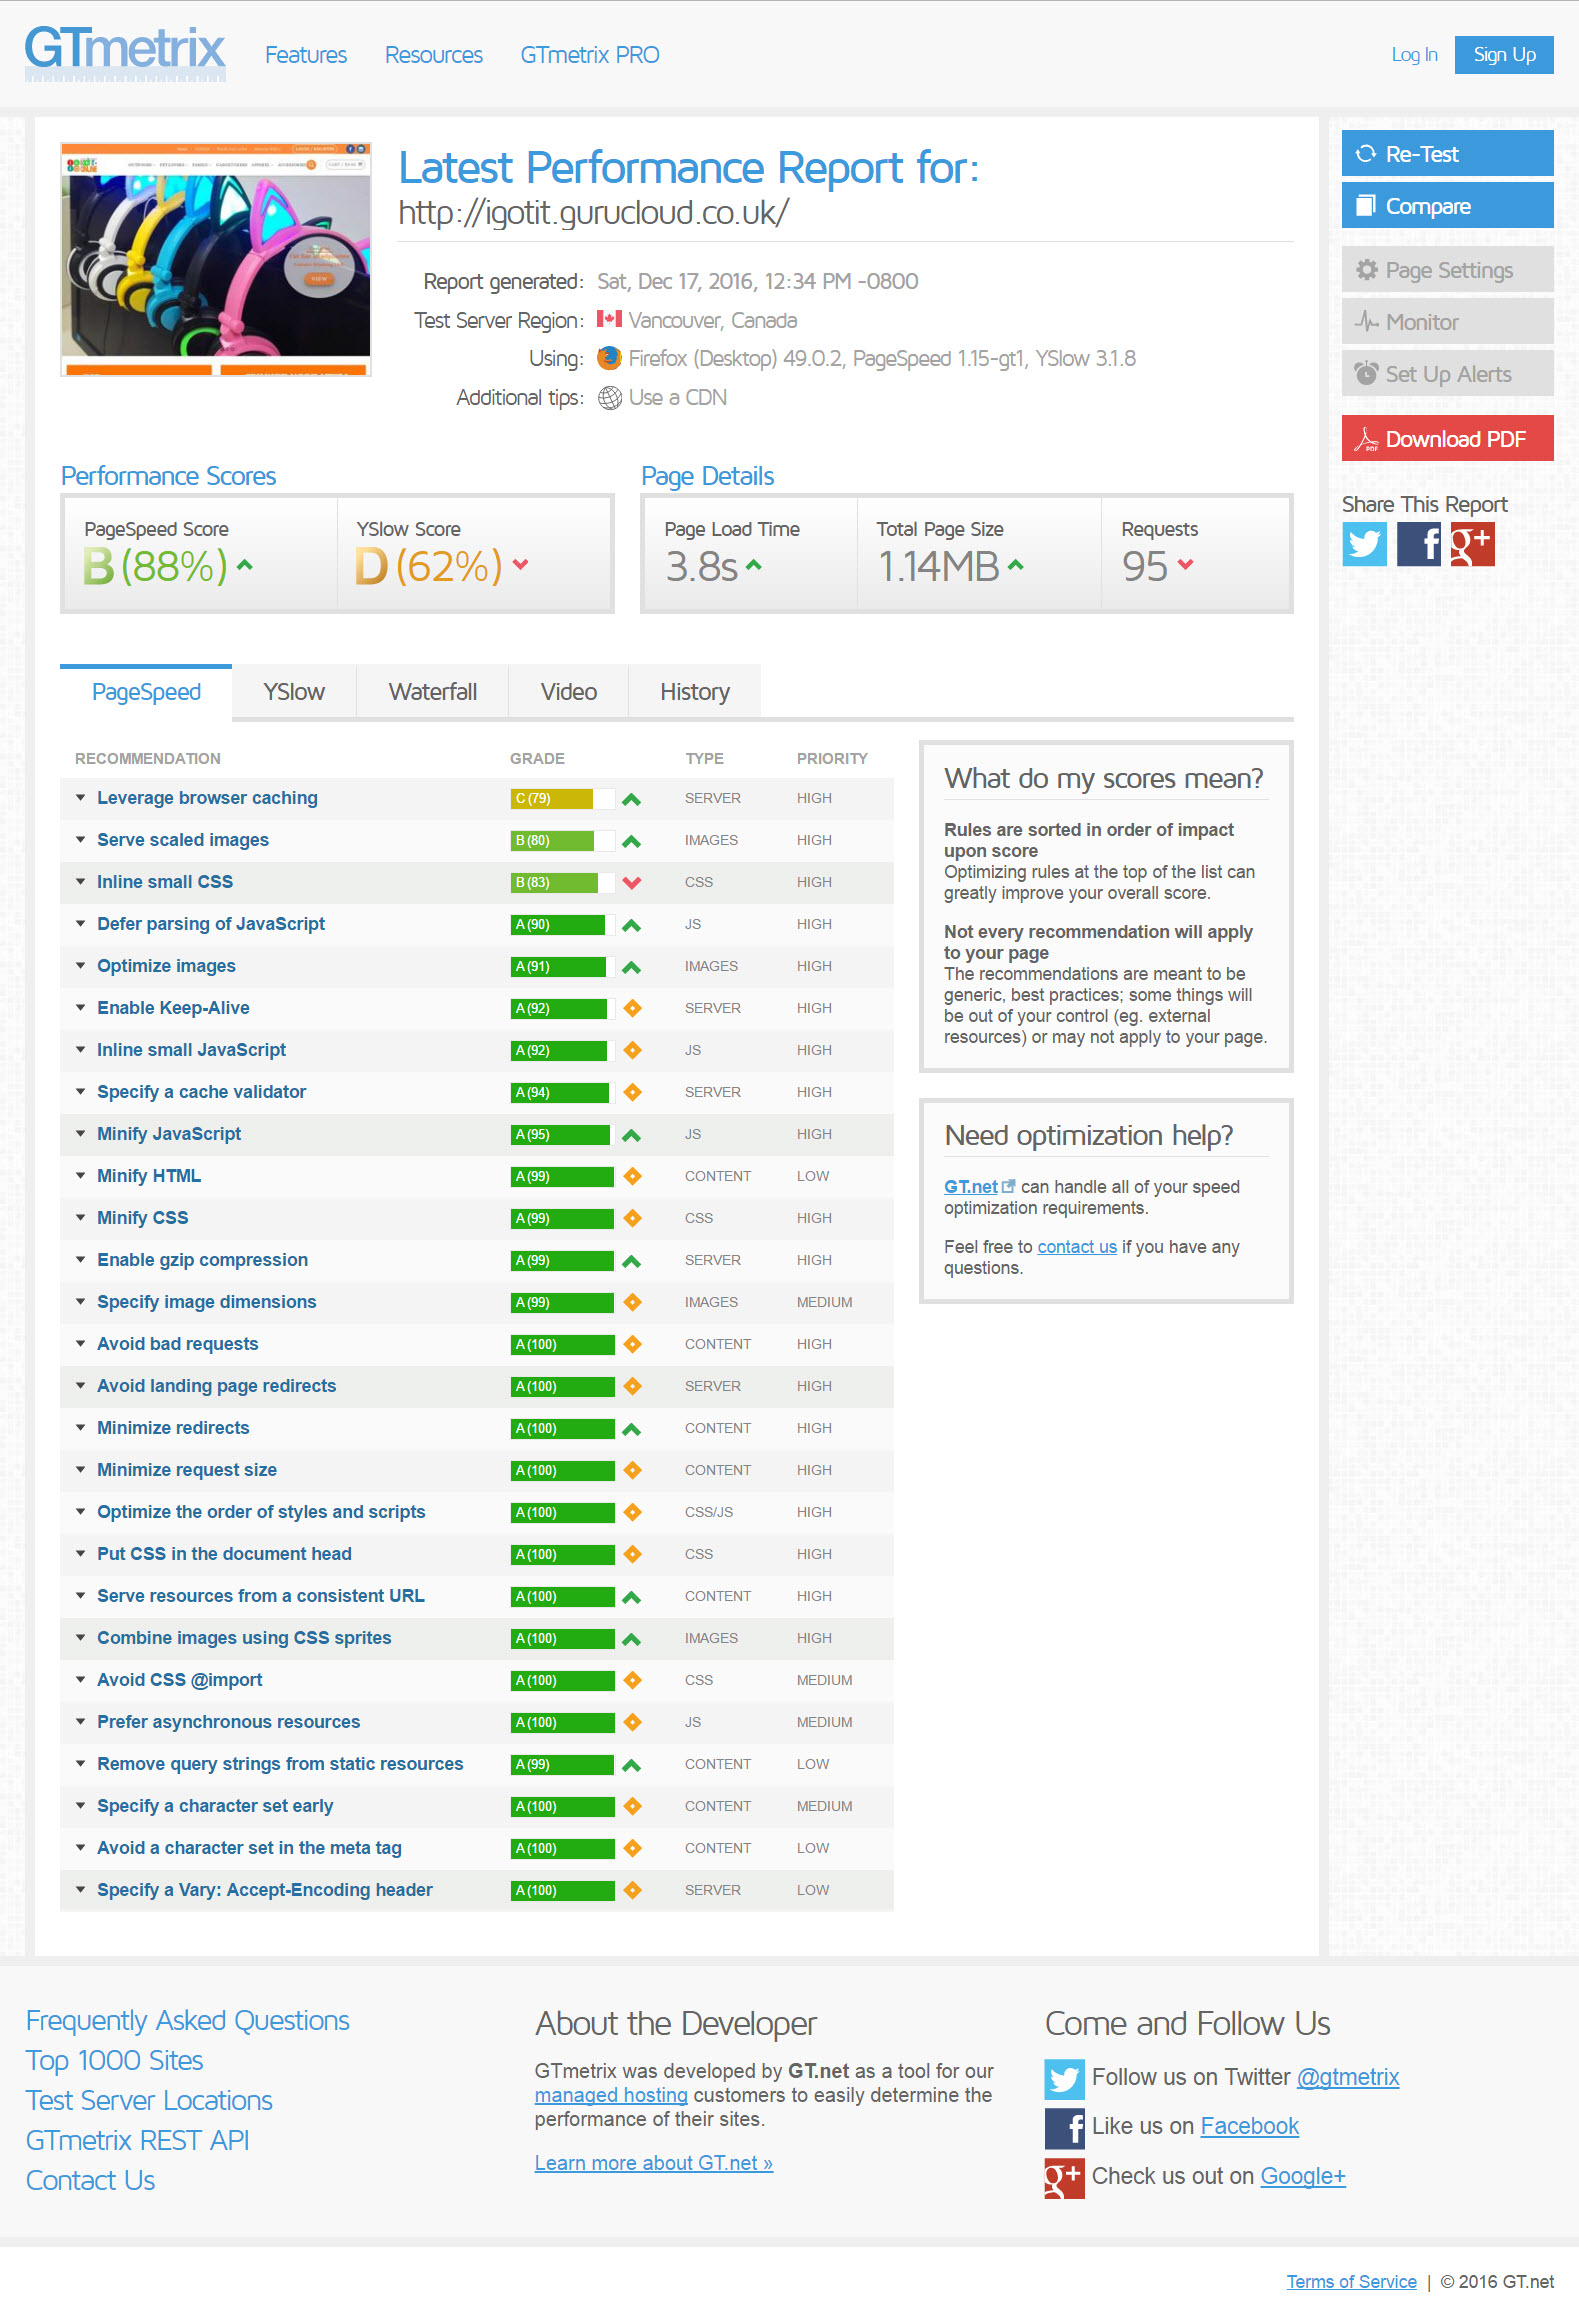The height and width of the screenshot is (2317, 1579).
Task: Expand Inline small JavaScript row
Action: click(x=477, y=1050)
